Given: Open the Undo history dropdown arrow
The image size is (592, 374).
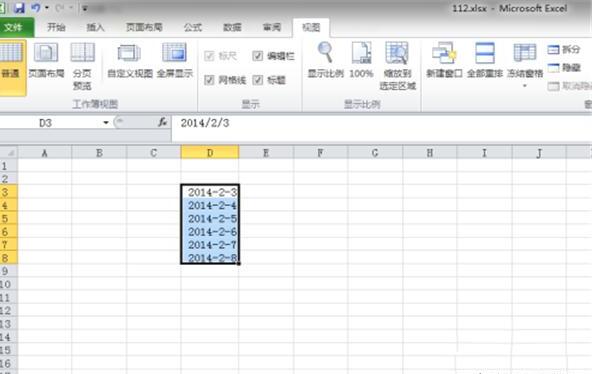Looking at the screenshot, I should [47, 8].
